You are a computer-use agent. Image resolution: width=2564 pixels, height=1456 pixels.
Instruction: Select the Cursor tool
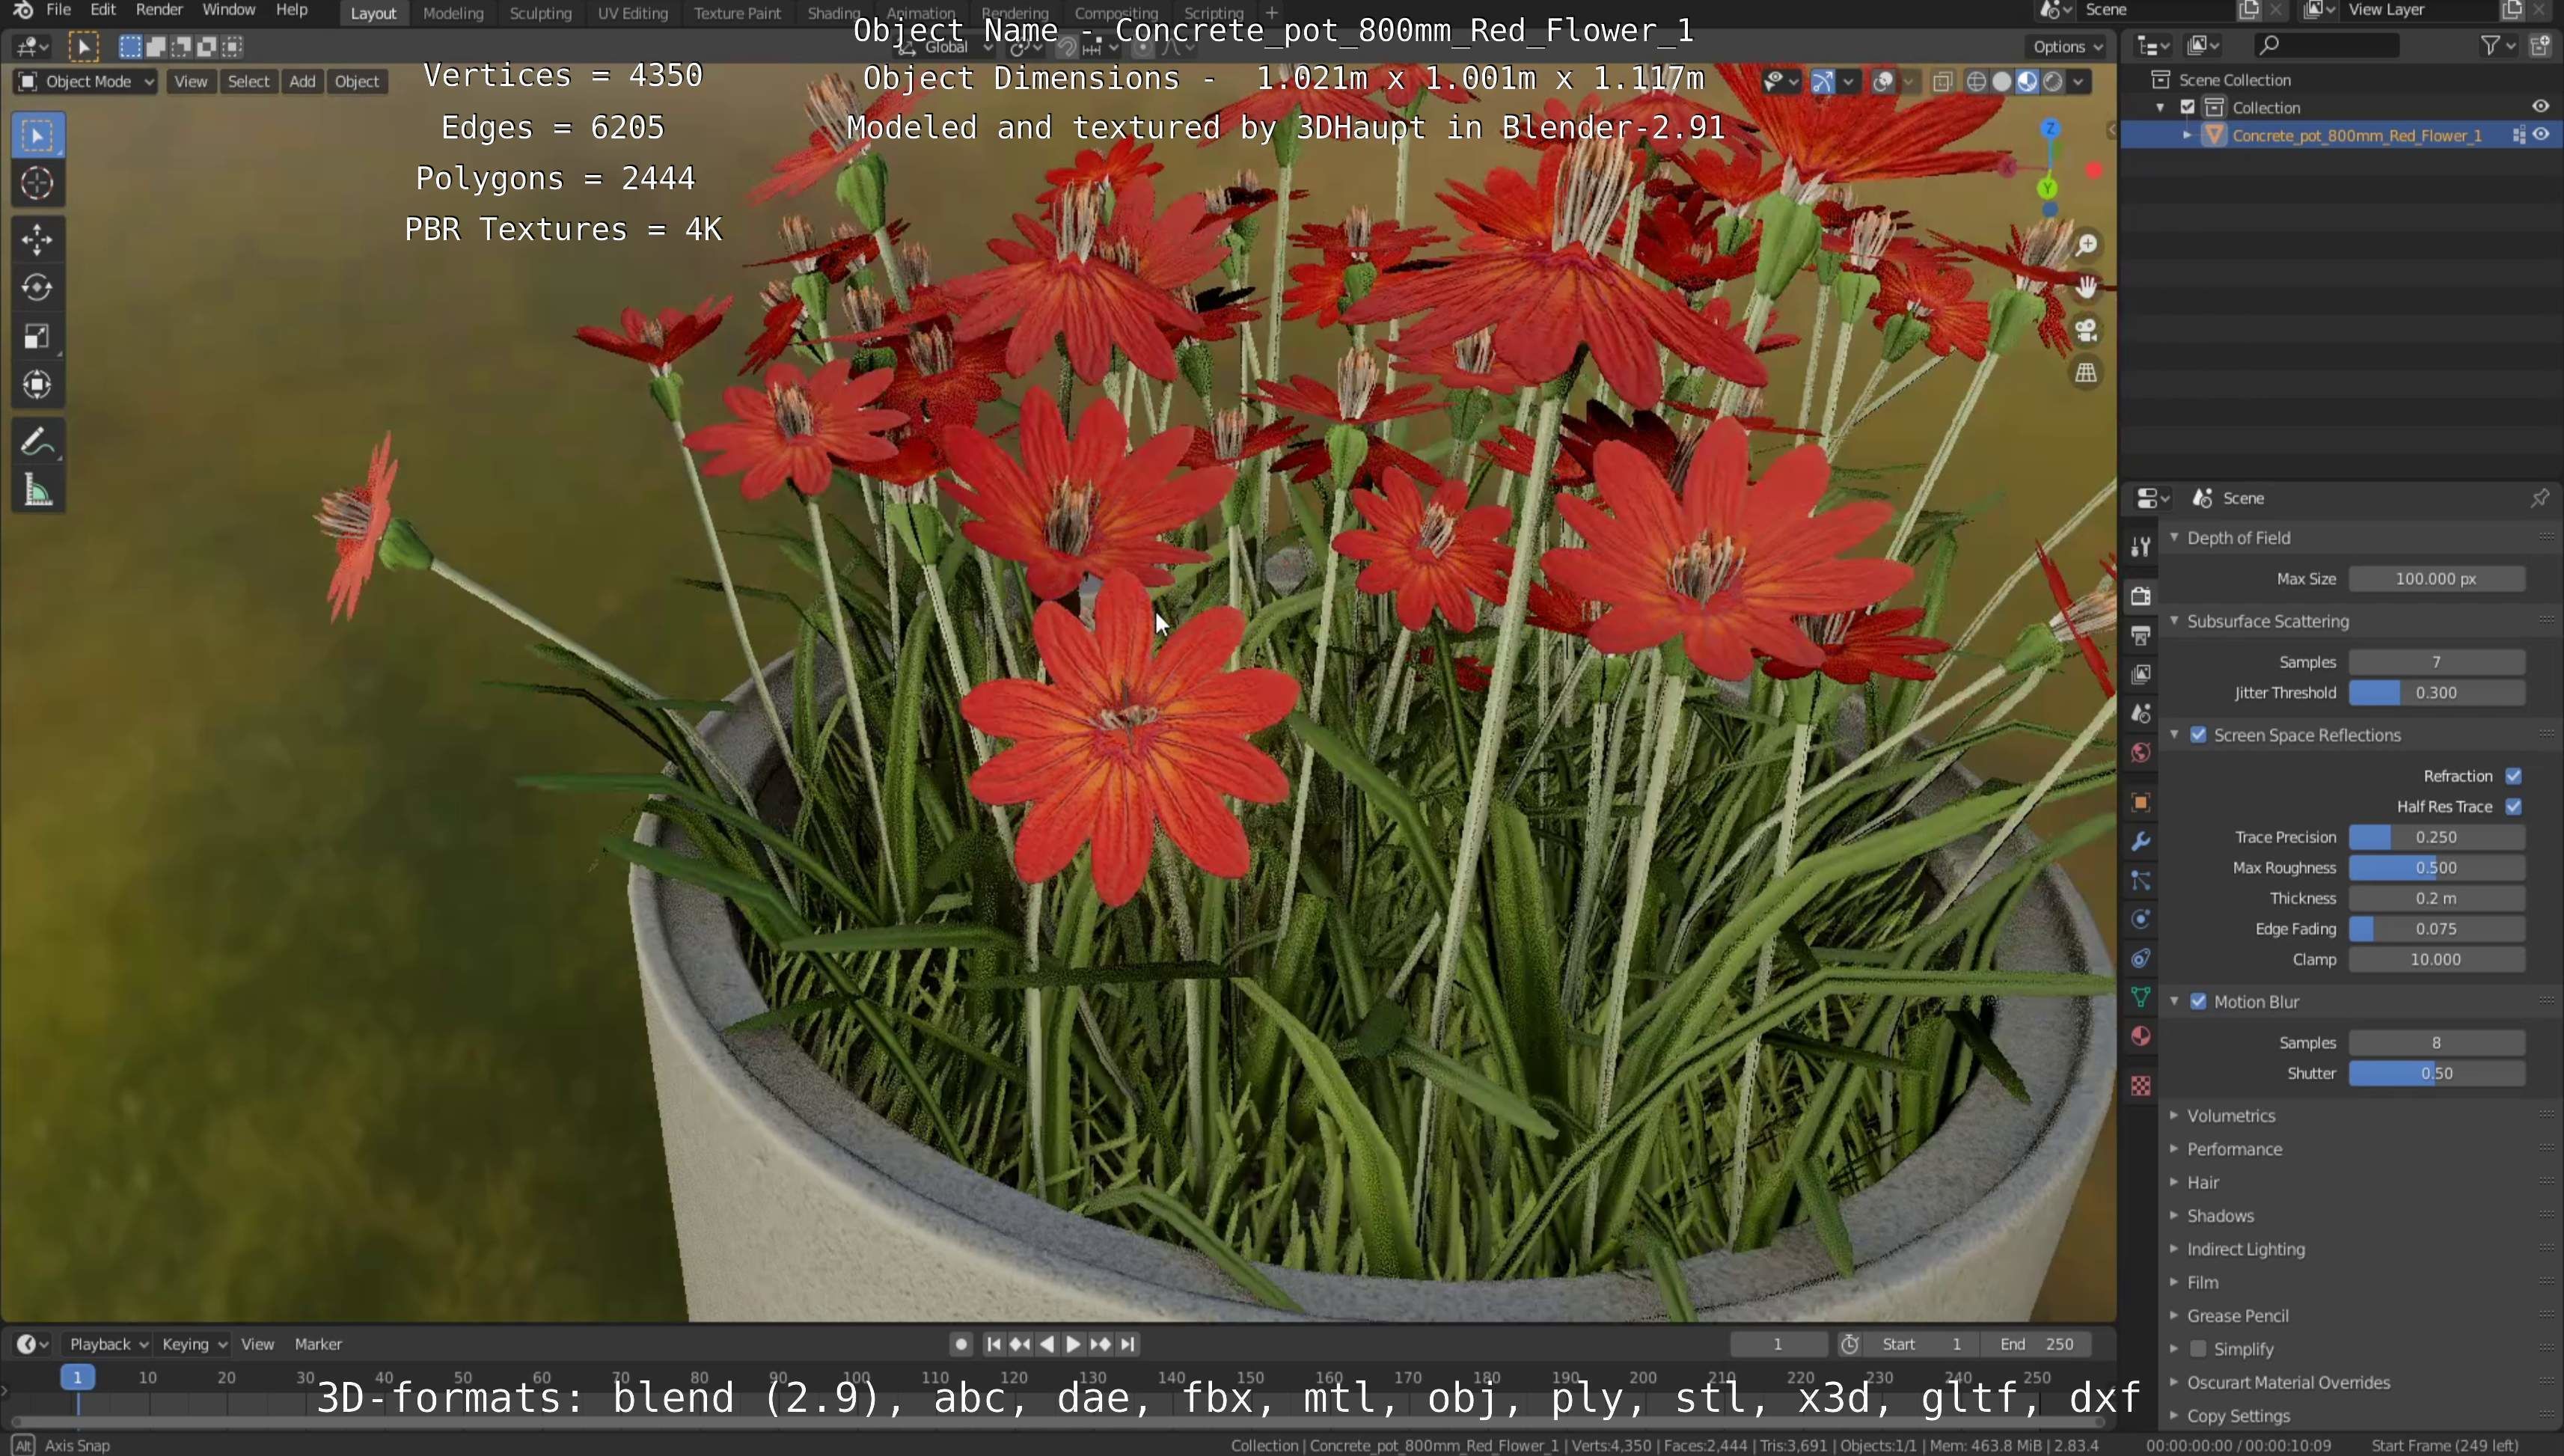coord(37,184)
